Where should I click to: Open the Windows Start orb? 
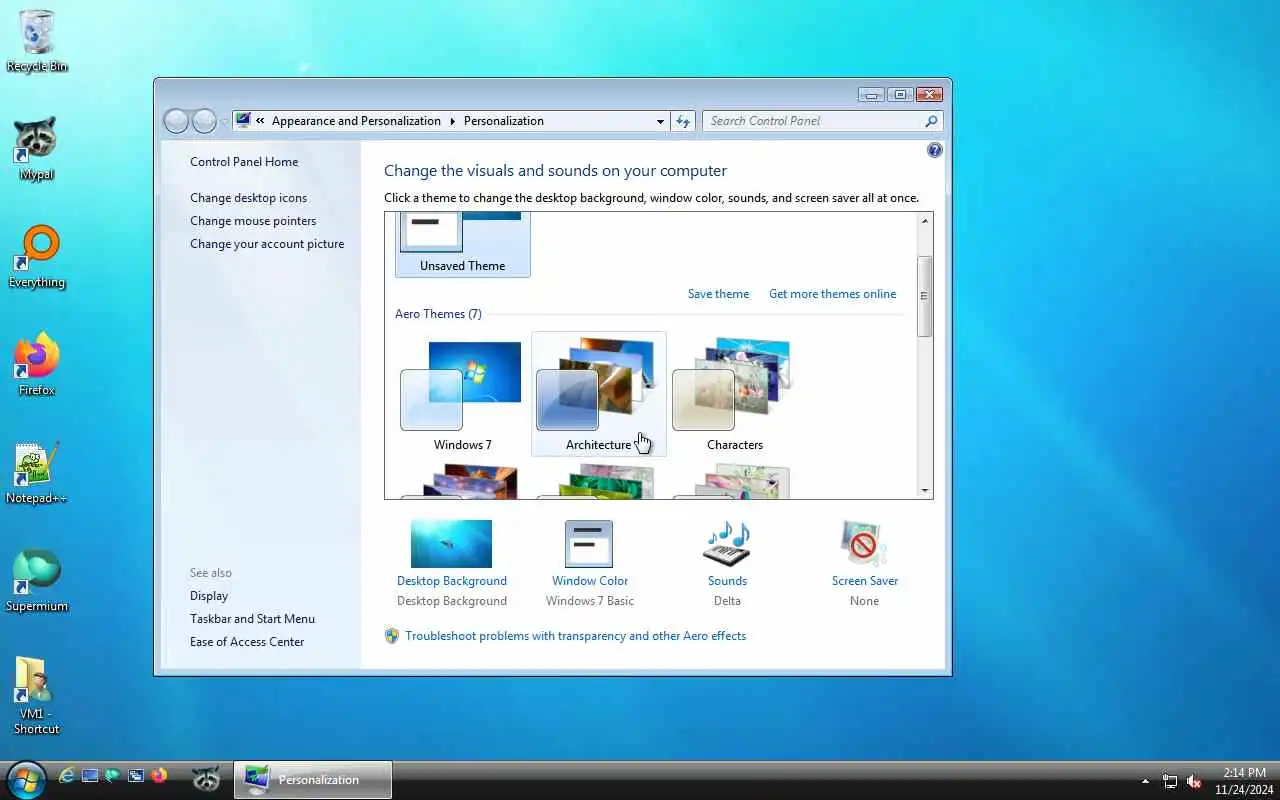[25, 779]
